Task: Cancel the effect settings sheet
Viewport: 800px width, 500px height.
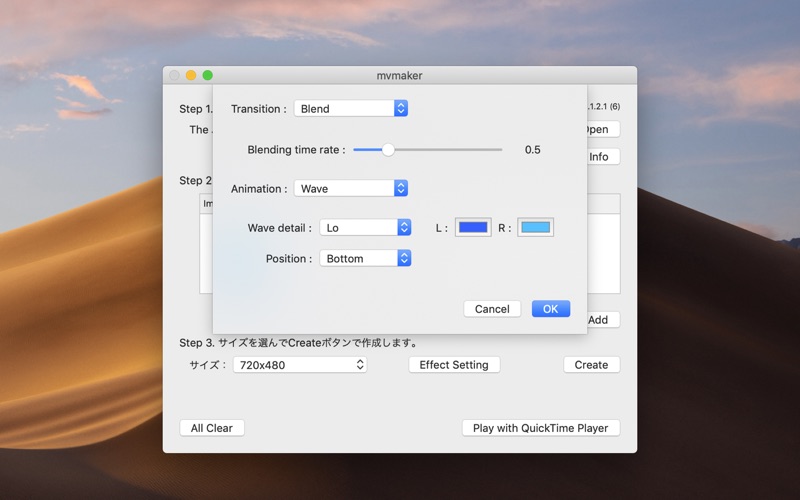Action: click(x=492, y=309)
